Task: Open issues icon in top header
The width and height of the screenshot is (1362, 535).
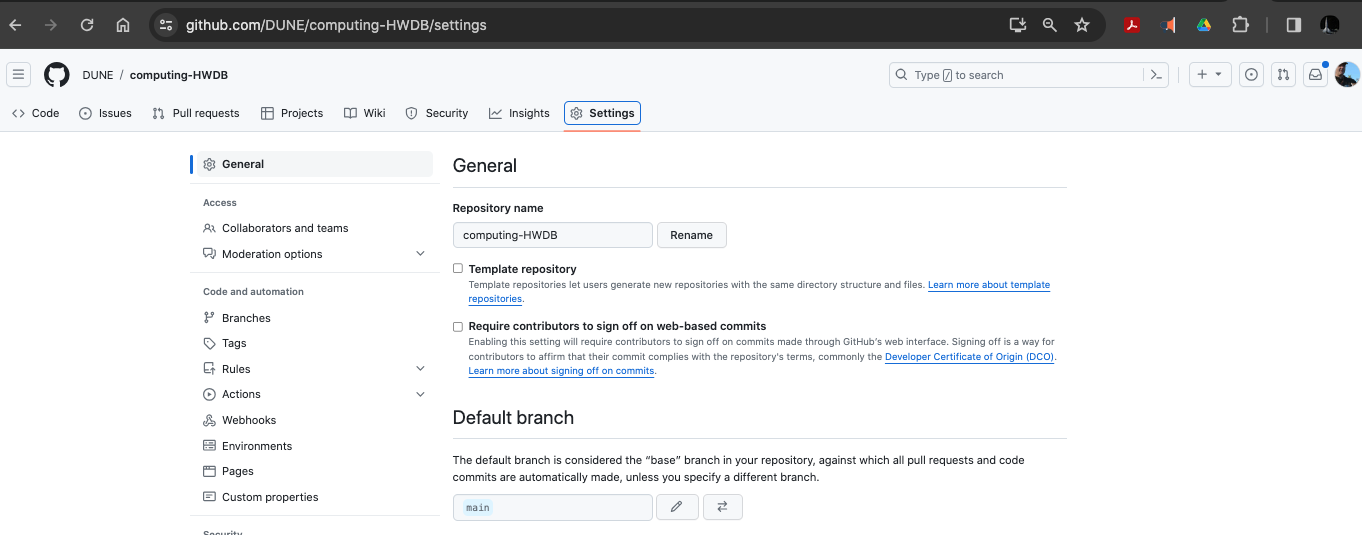Action: click(1251, 75)
